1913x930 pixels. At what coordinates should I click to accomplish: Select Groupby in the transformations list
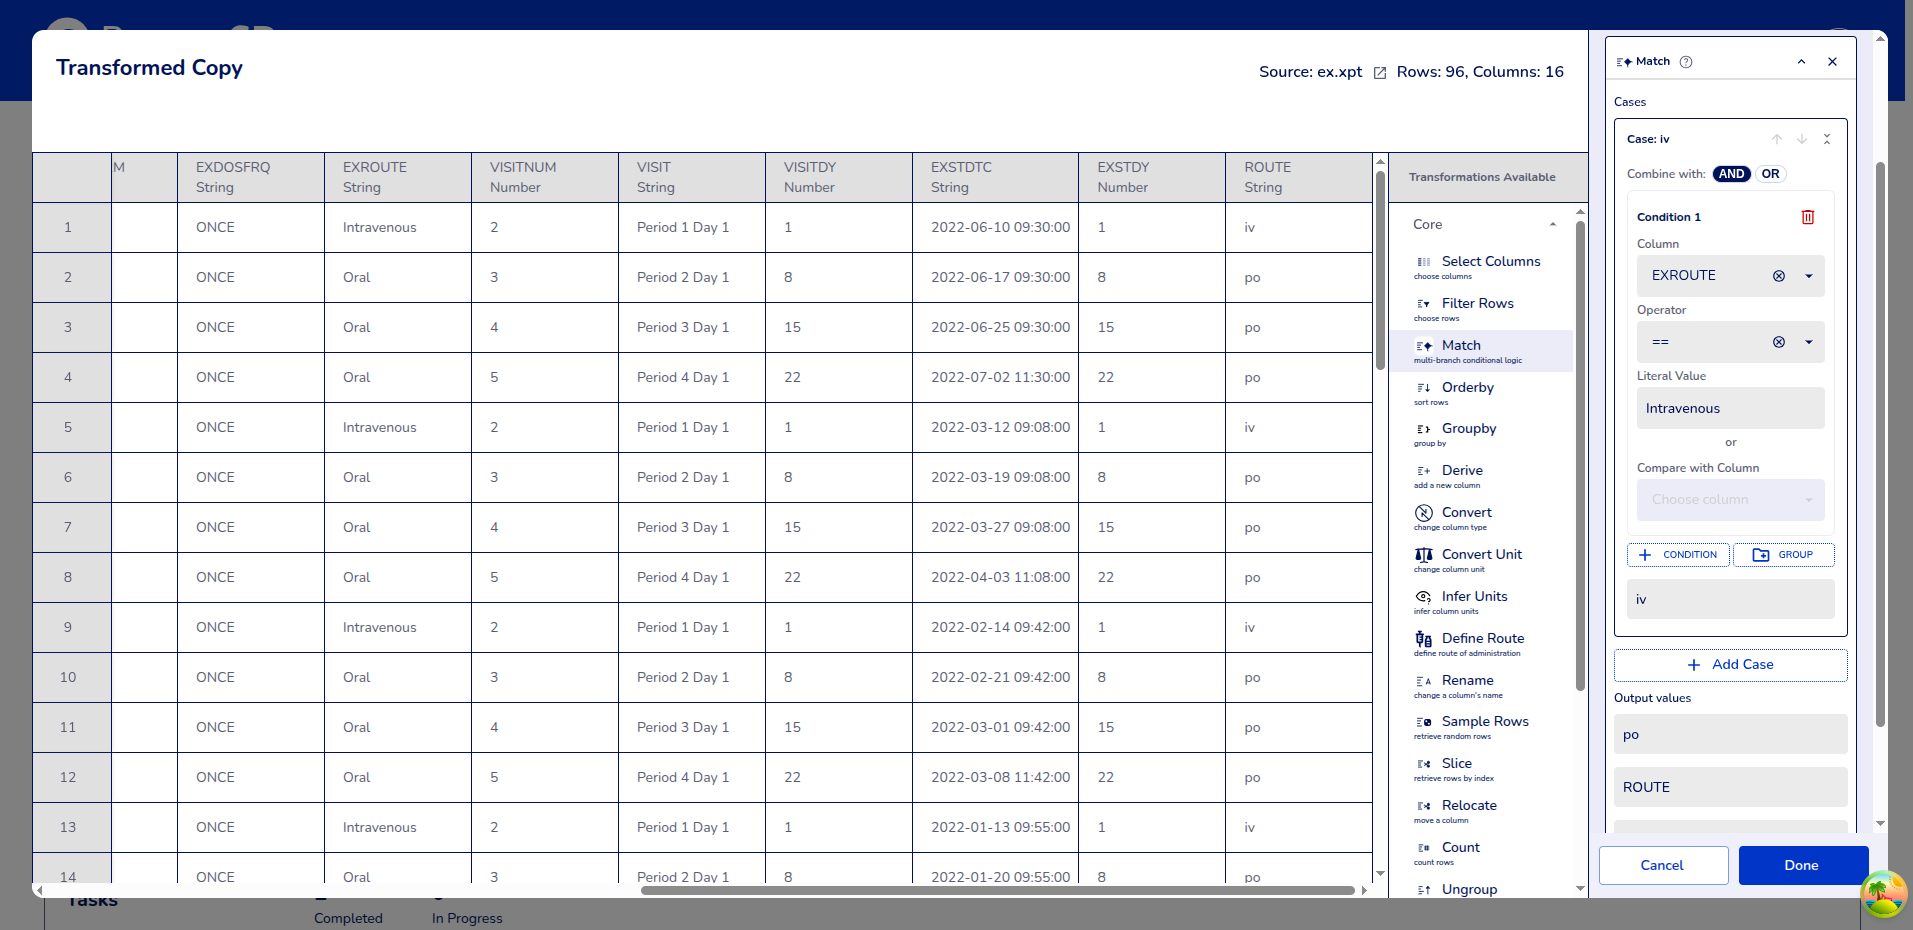coord(1468,429)
